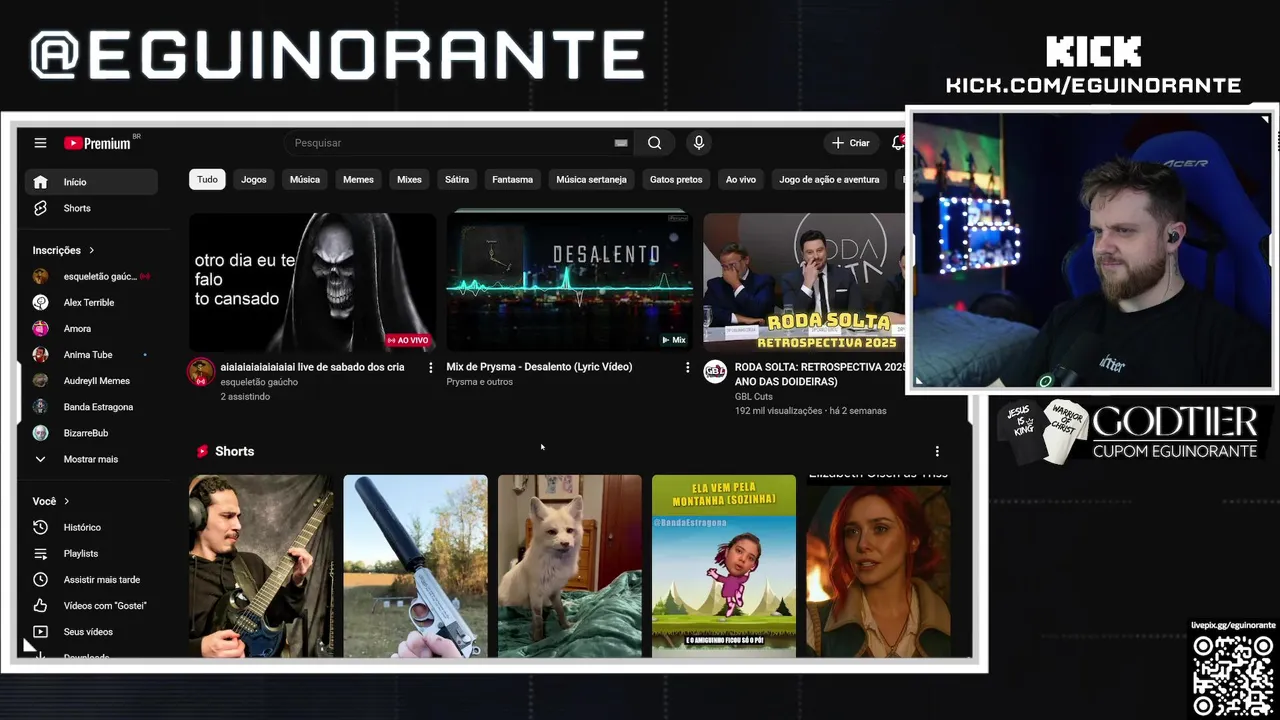The image size is (1280, 720).
Task: Click the Amora channel avatar
Action: pos(40,328)
